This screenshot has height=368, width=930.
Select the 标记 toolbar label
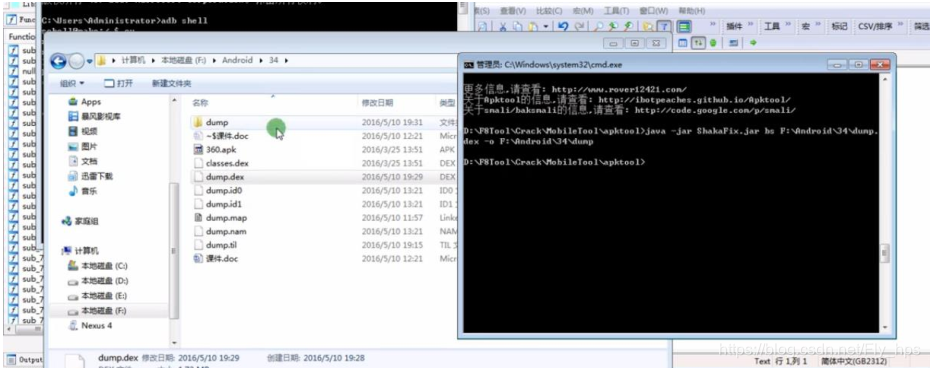839,27
